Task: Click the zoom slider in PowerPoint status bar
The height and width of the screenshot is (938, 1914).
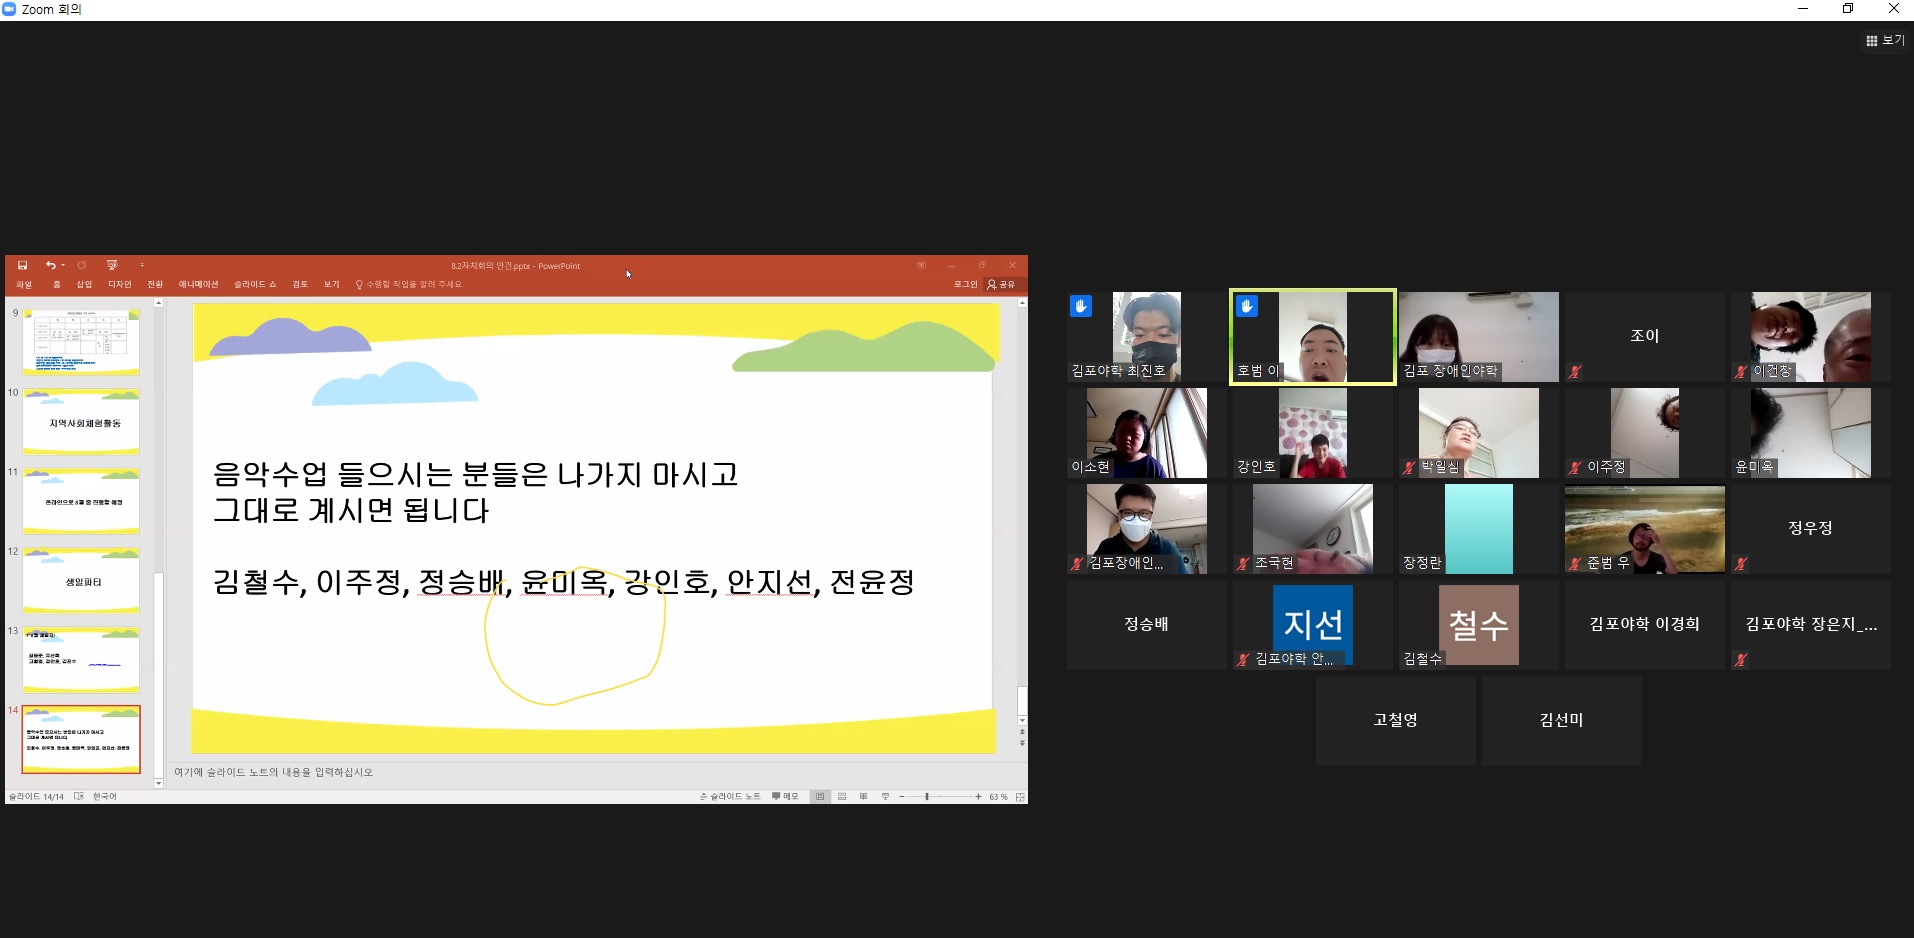Action: coord(940,797)
